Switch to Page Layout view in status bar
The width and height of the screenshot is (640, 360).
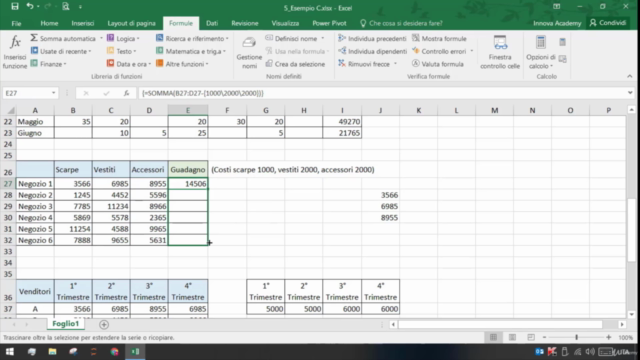click(x=512, y=338)
